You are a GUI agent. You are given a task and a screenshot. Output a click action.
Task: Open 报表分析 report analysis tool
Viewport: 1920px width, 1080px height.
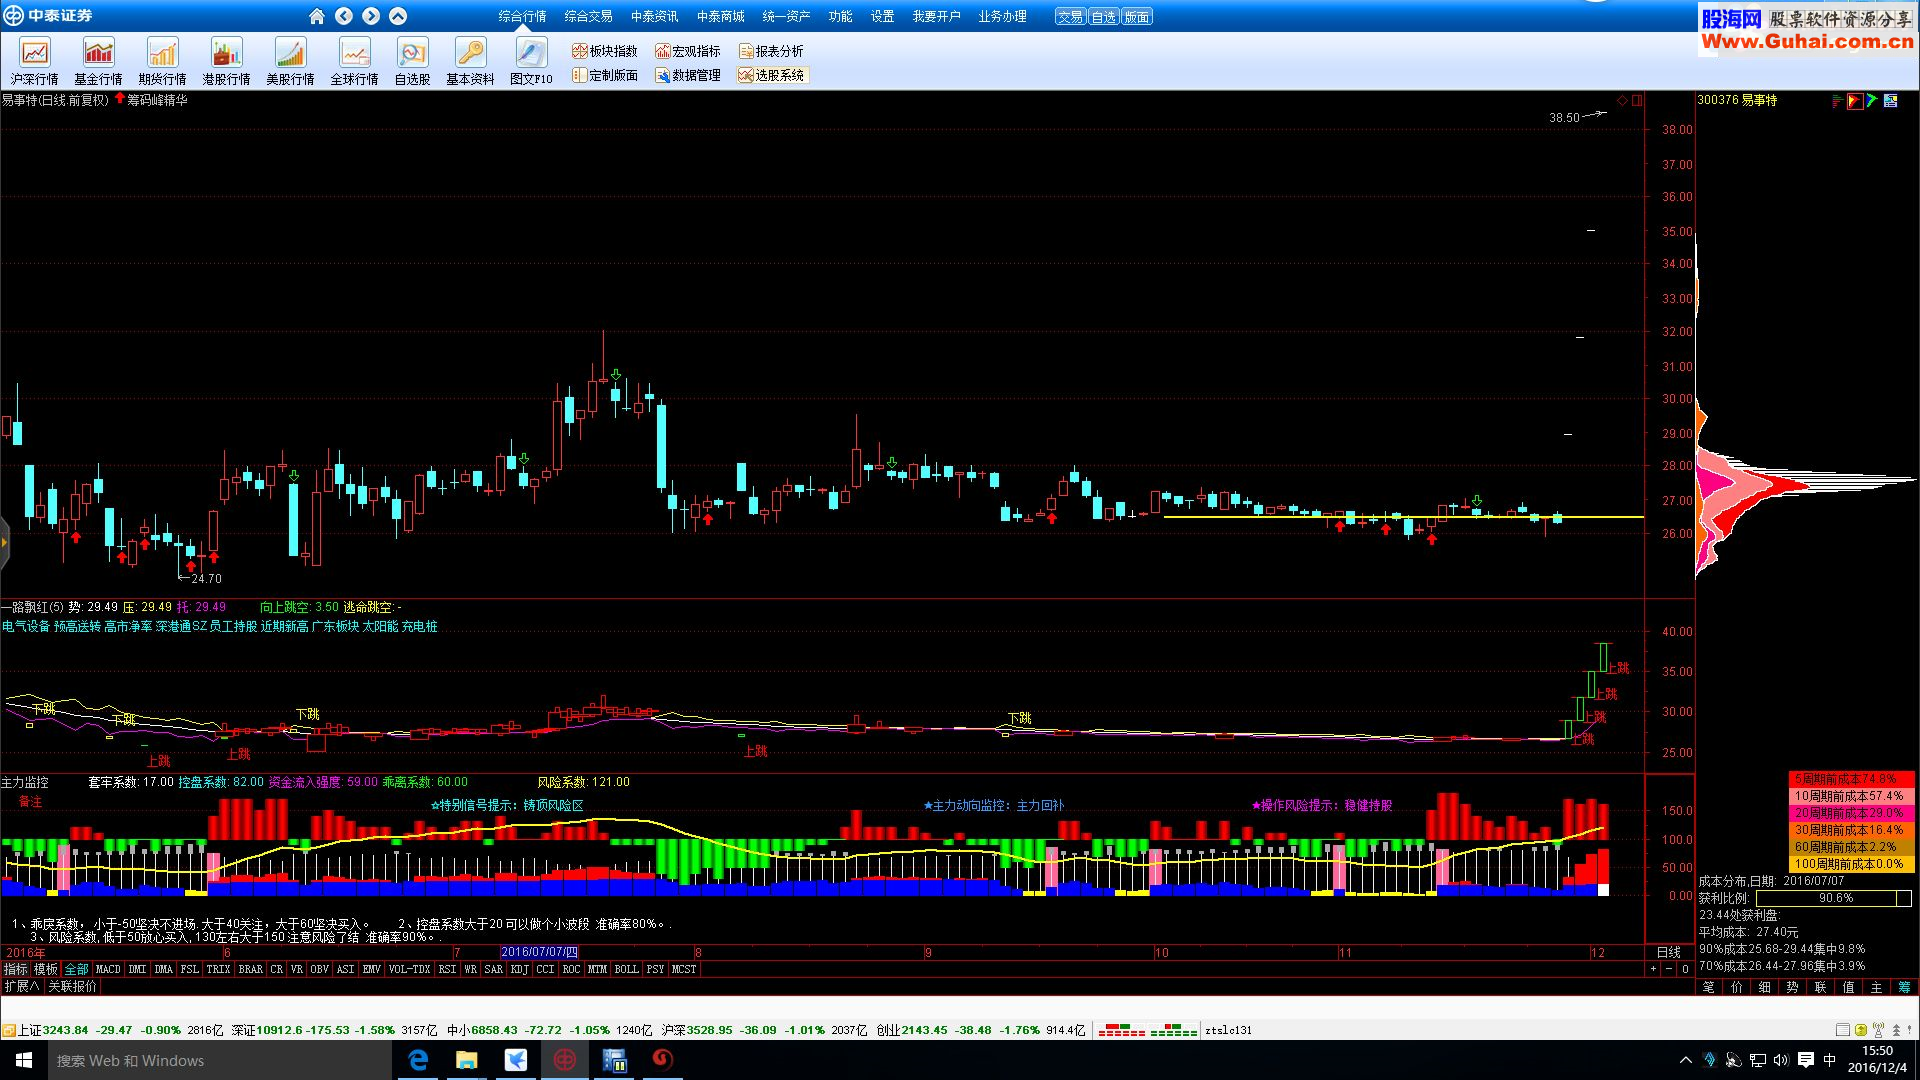click(771, 51)
